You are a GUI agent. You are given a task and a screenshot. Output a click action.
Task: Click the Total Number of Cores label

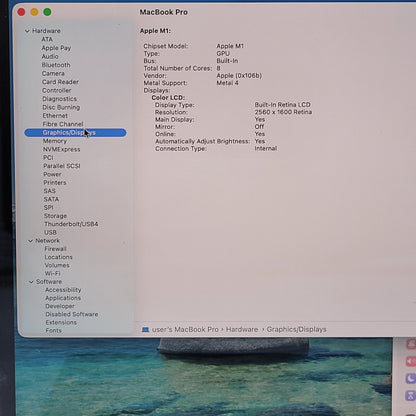[x=178, y=68]
